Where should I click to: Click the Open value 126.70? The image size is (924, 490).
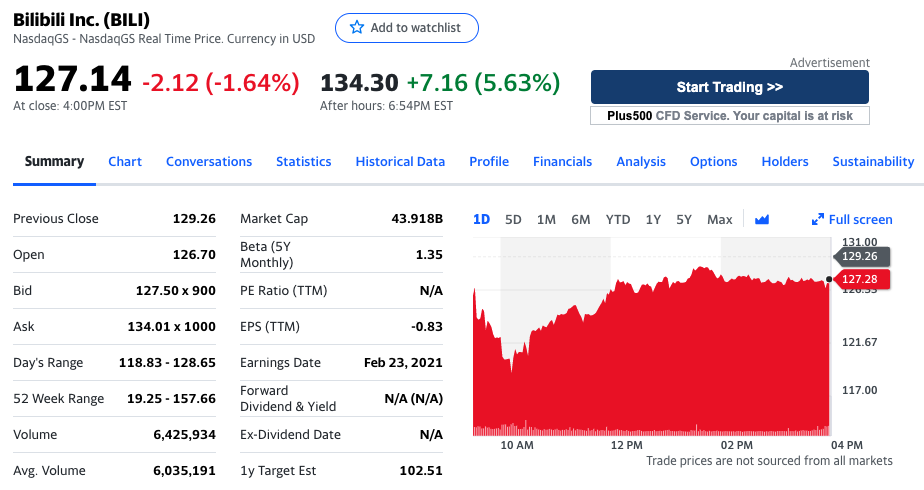(194, 254)
